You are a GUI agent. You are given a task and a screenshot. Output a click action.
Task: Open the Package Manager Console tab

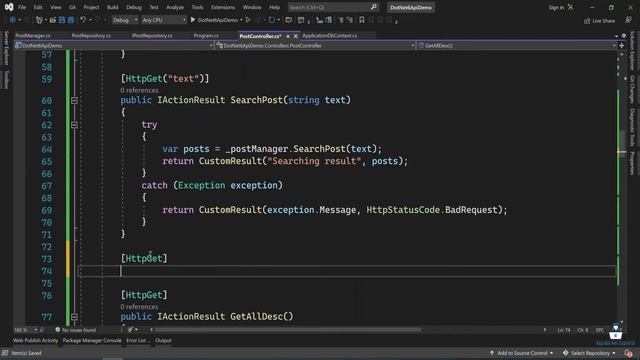coord(92,340)
